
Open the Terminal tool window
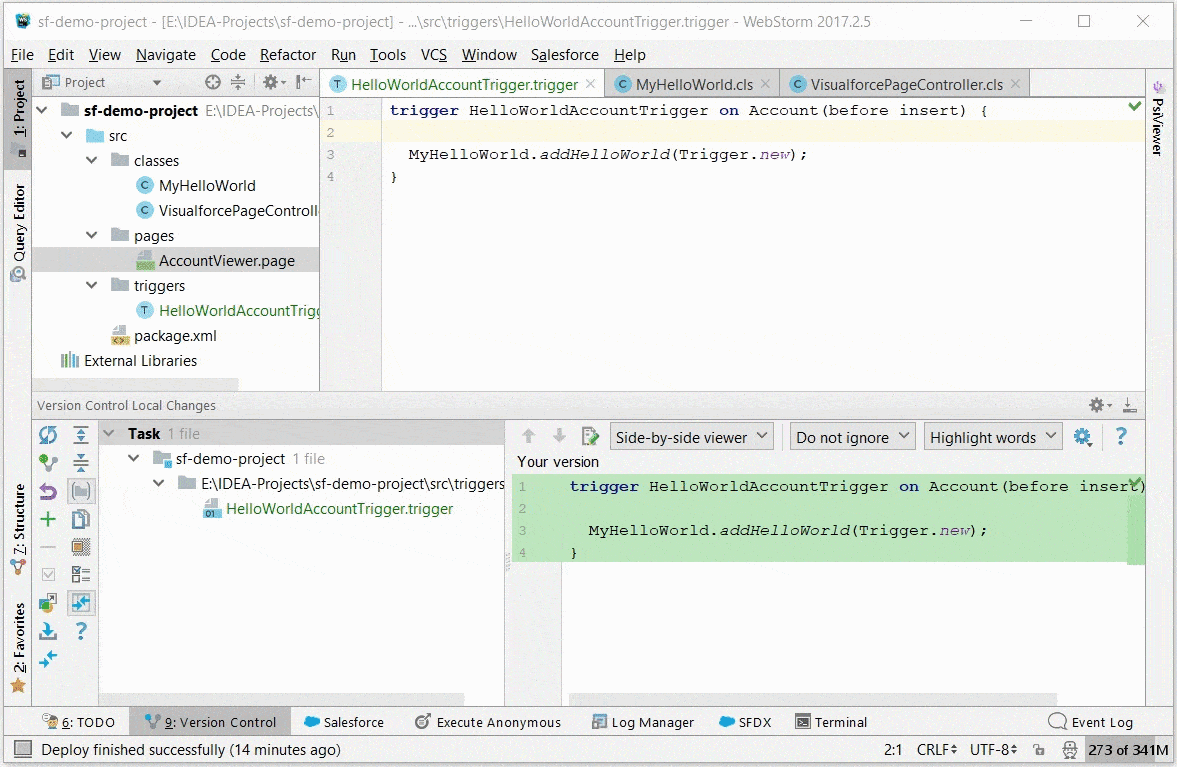coord(832,722)
